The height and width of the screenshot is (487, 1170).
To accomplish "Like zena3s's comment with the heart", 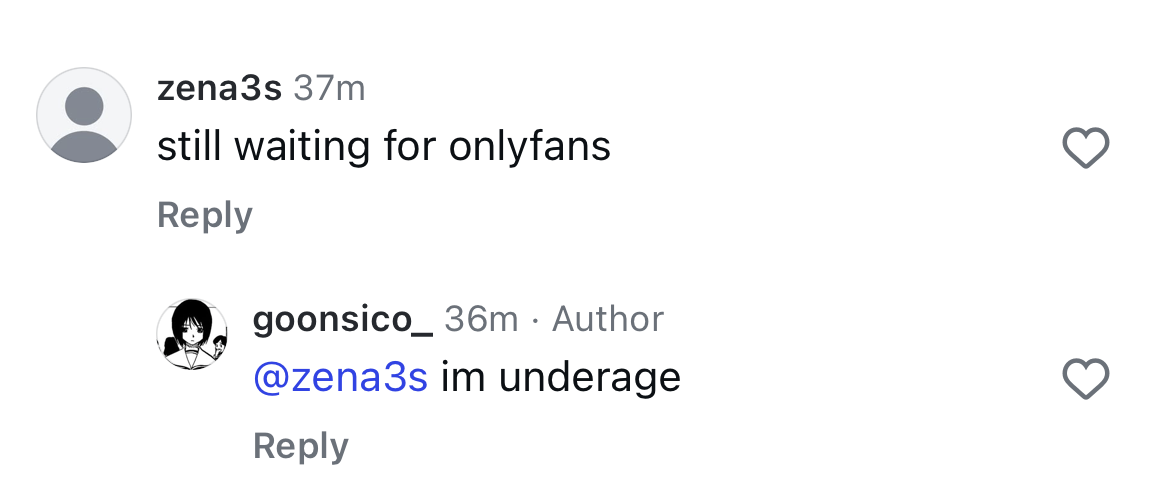I will point(1085,149).
